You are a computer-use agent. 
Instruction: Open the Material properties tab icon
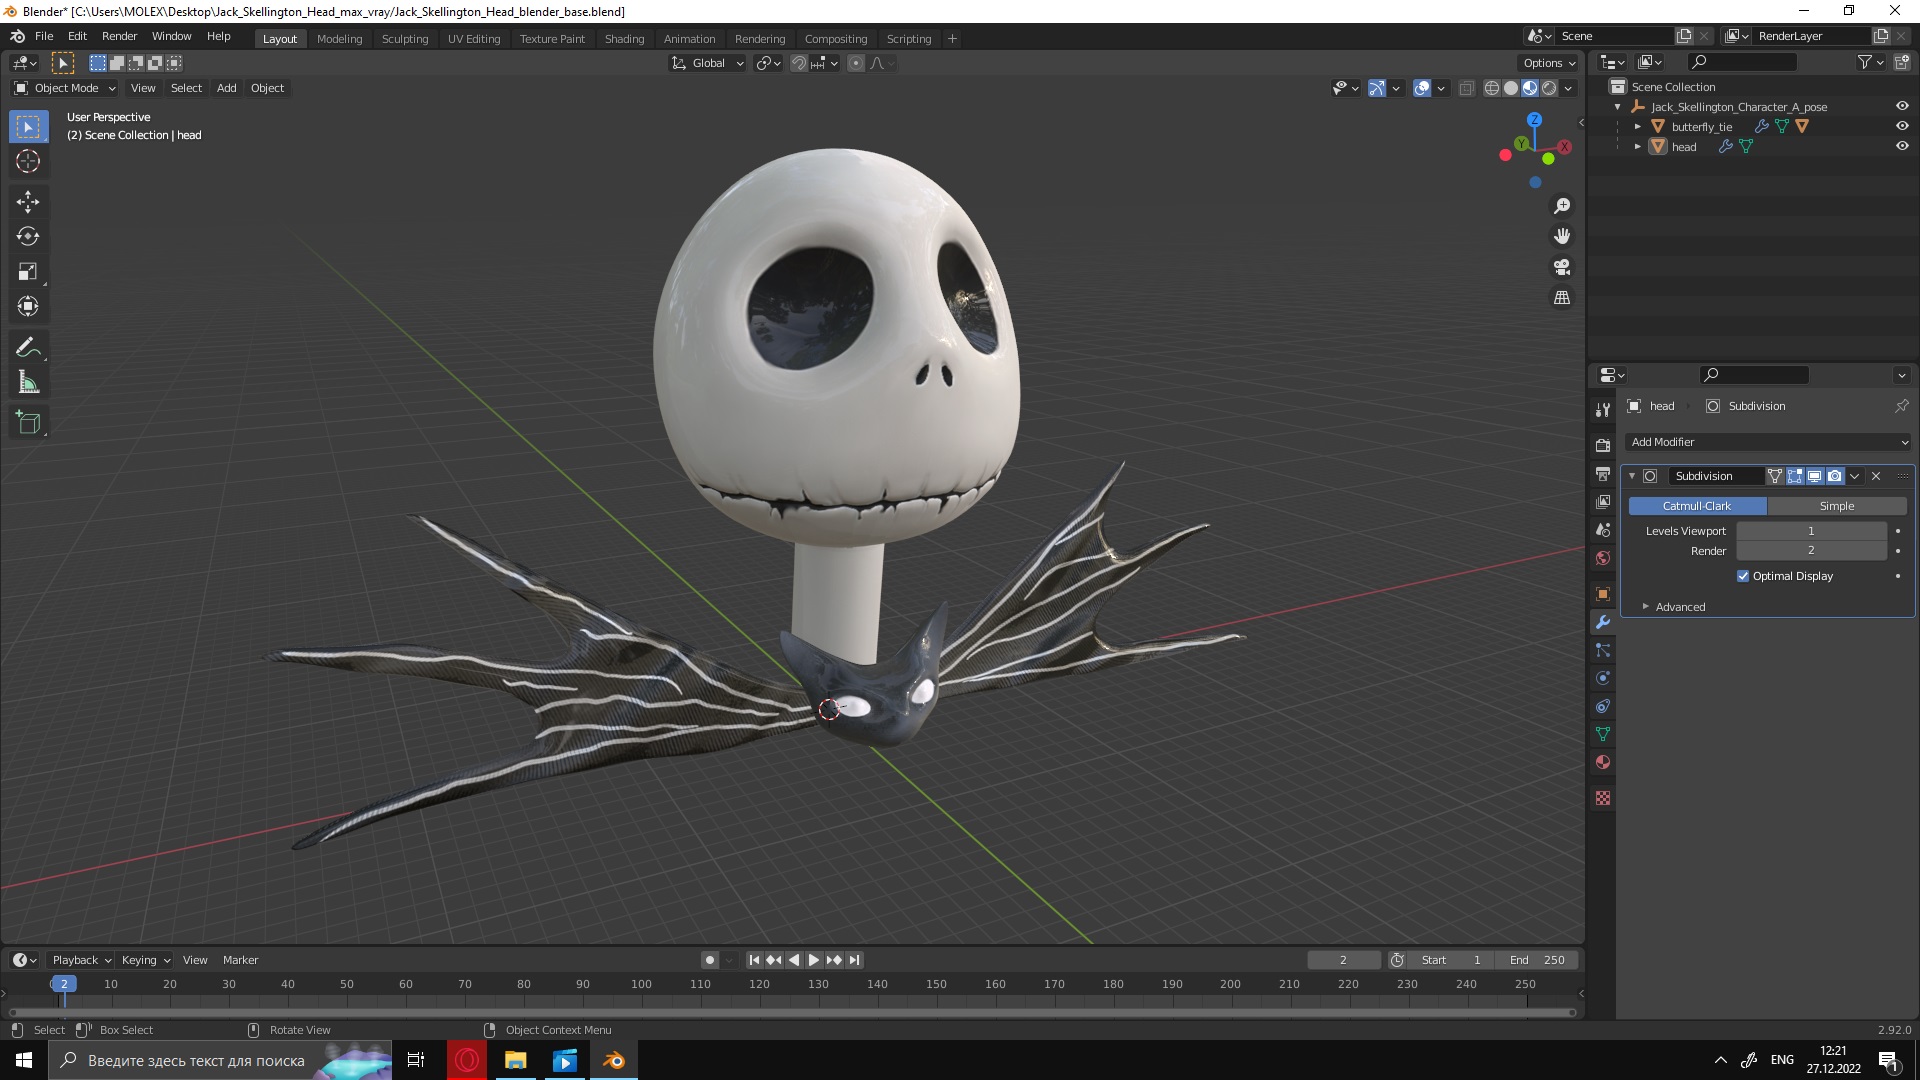point(1603,762)
